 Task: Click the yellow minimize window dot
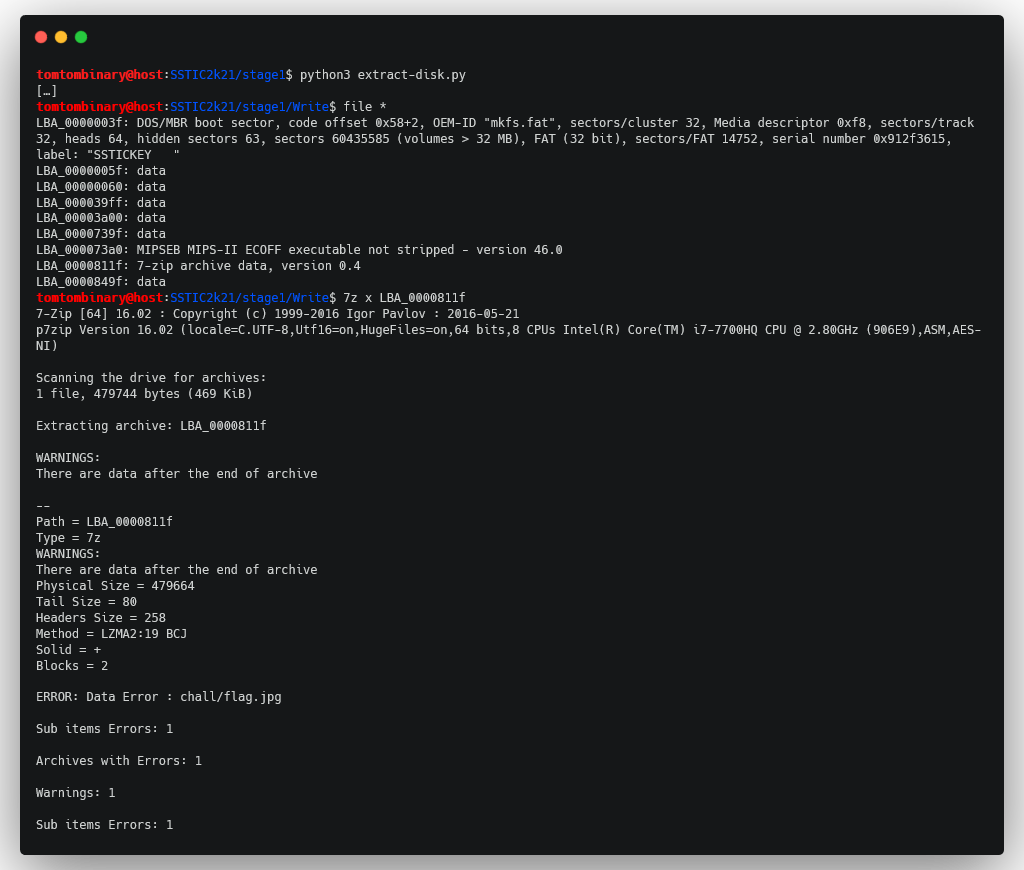tap(61, 37)
